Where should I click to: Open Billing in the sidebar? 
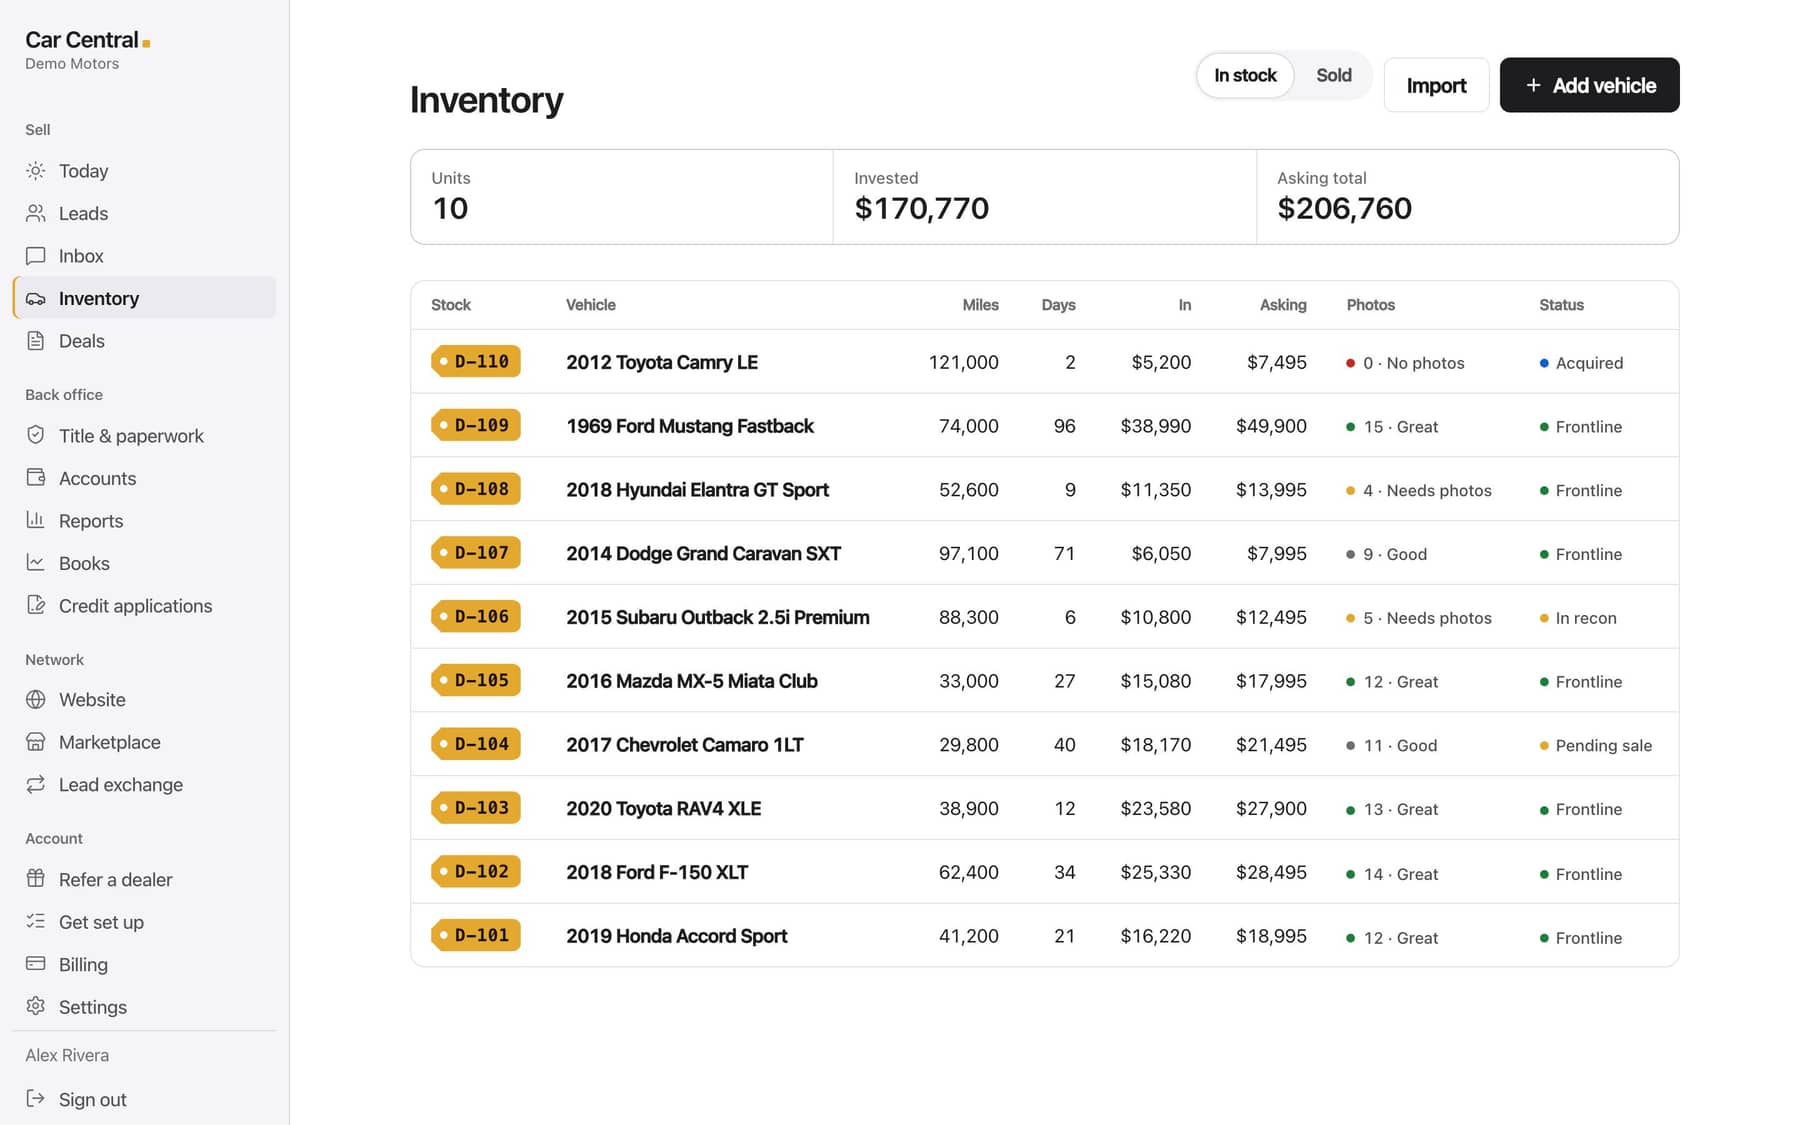tap(145, 964)
